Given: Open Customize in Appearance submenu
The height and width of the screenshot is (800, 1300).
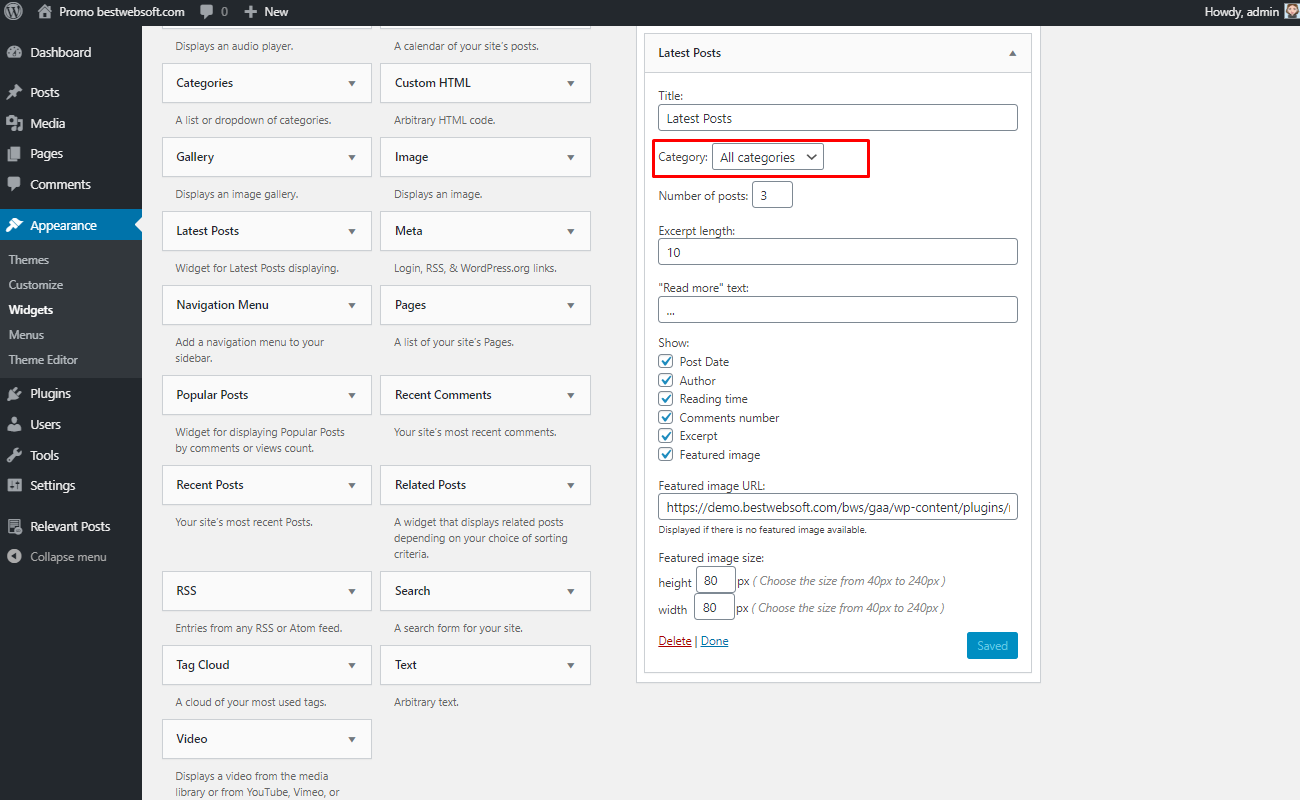Looking at the screenshot, I should (36, 285).
